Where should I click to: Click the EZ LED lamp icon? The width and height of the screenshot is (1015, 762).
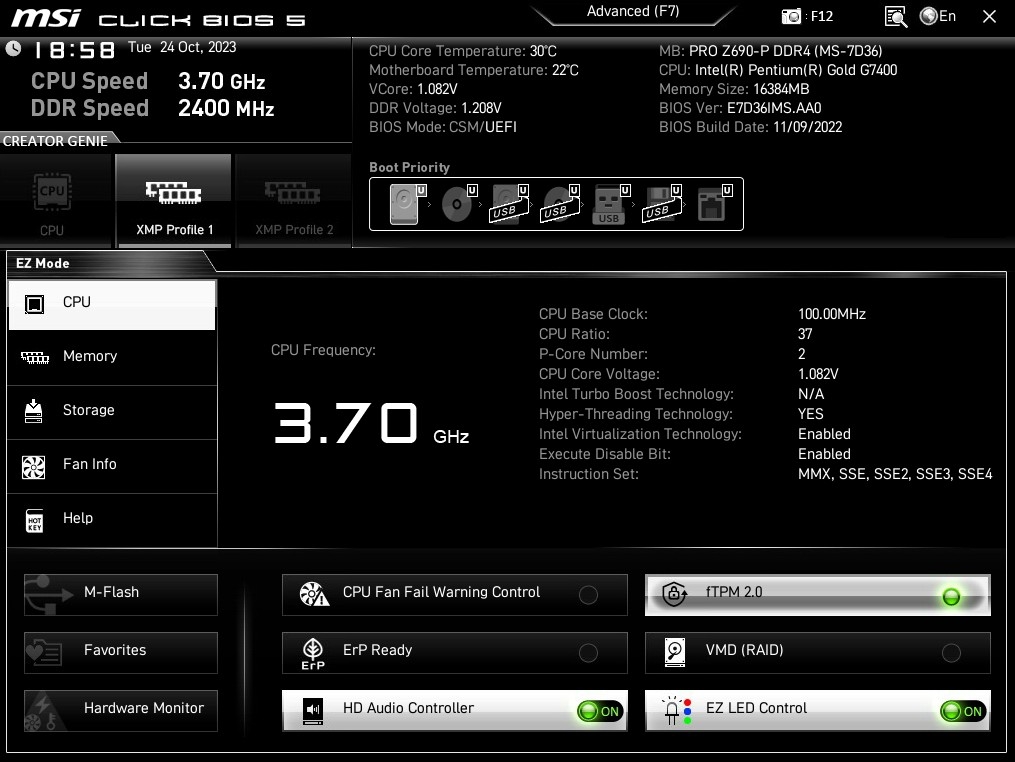point(677,710)
